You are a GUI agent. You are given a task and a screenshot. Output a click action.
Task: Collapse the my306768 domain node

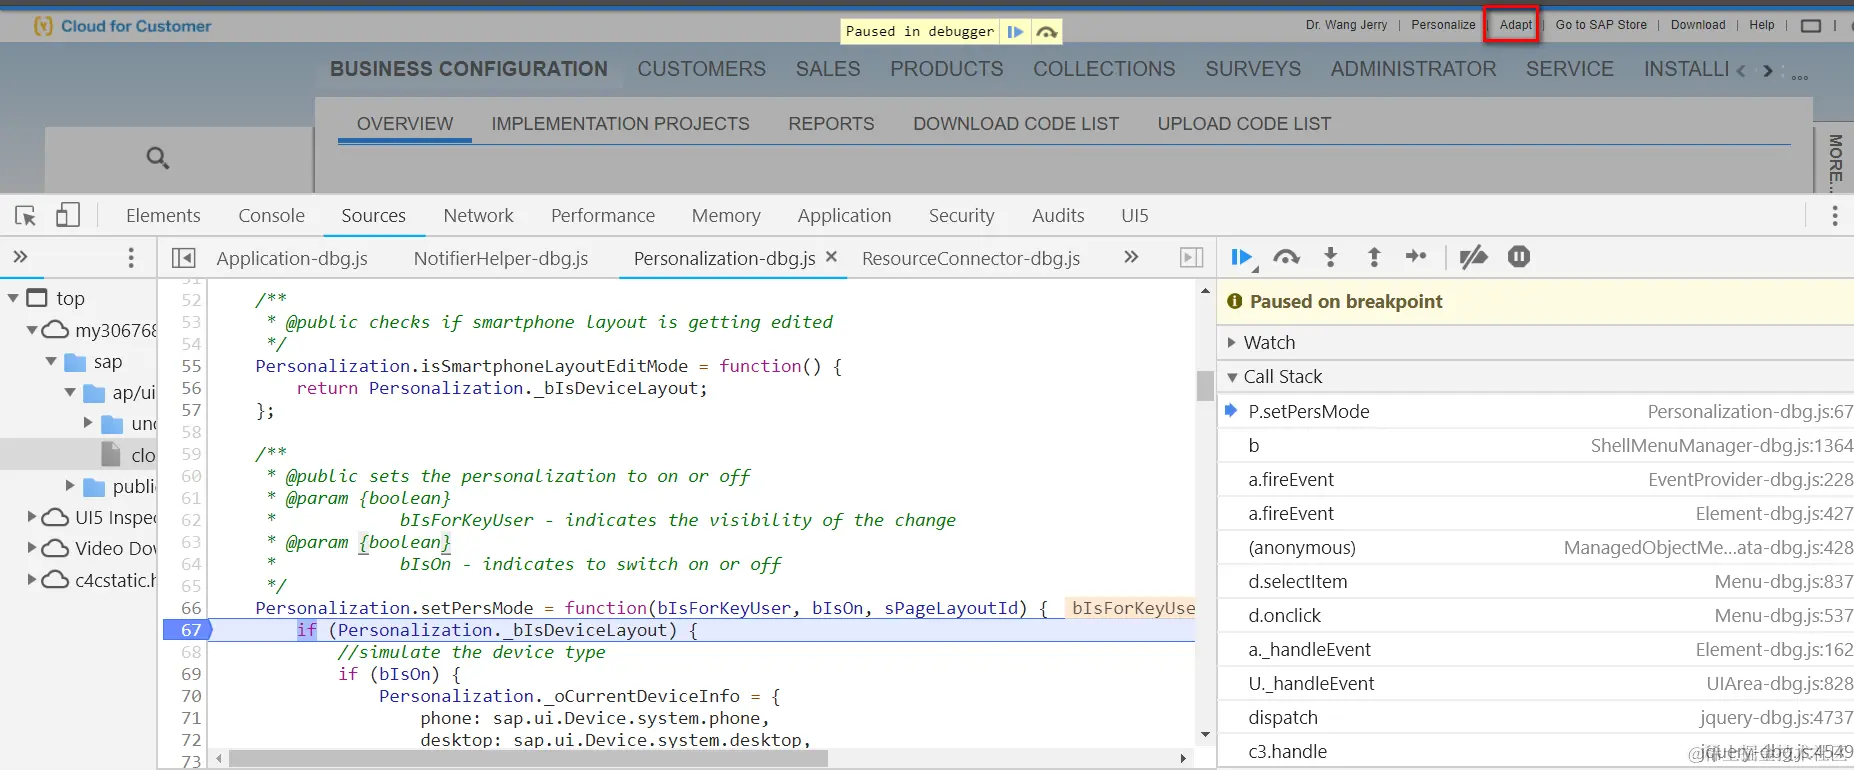click(x=32, y=330)
